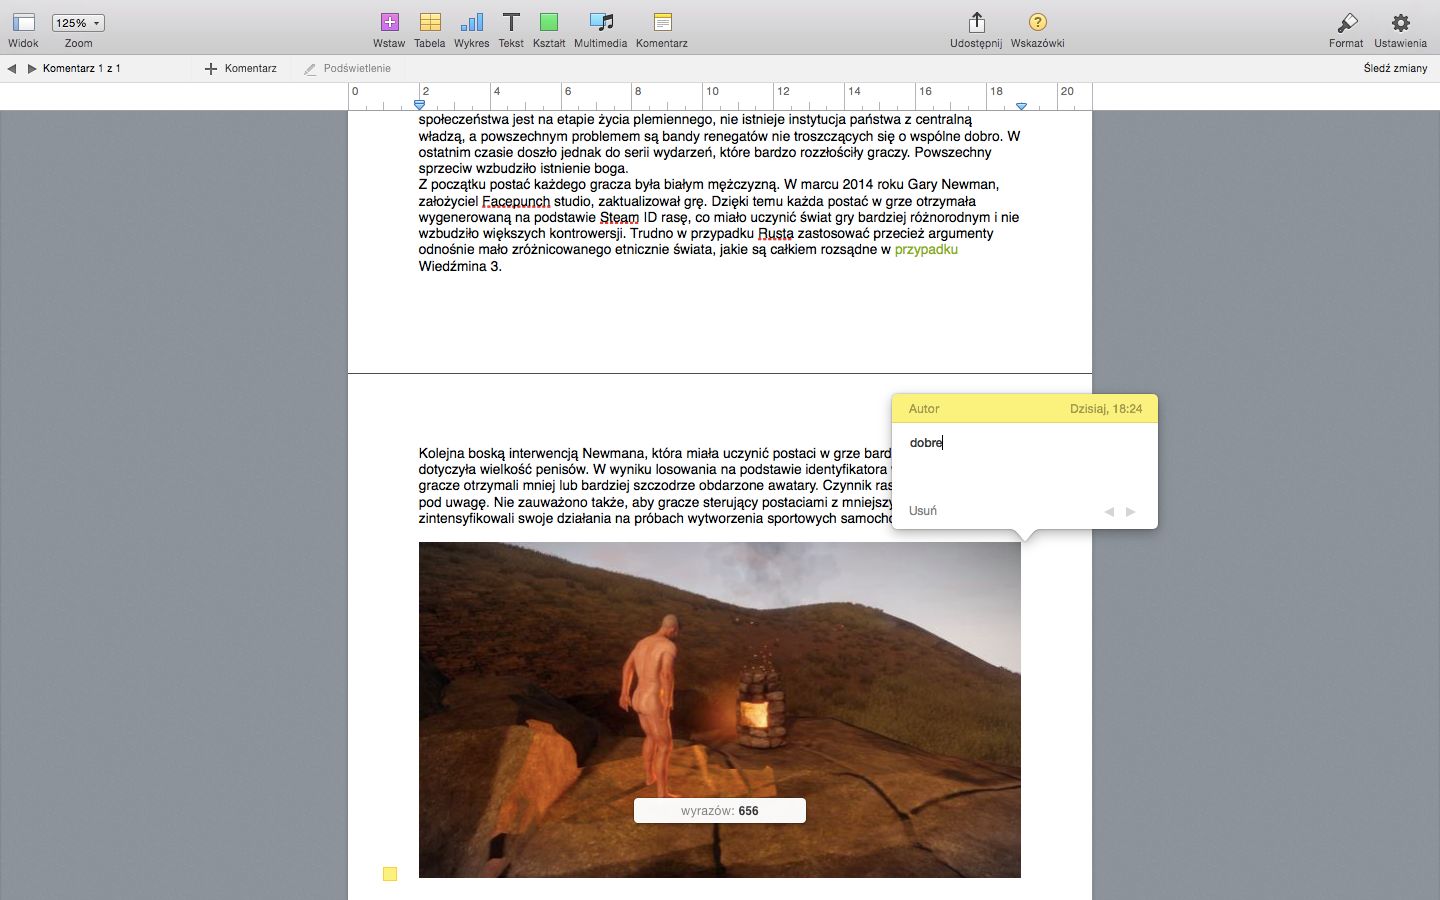Viewport: 1440px width, 900px height.
Task: Click the green highlighted word 'przypadku'
Action: 926,249
